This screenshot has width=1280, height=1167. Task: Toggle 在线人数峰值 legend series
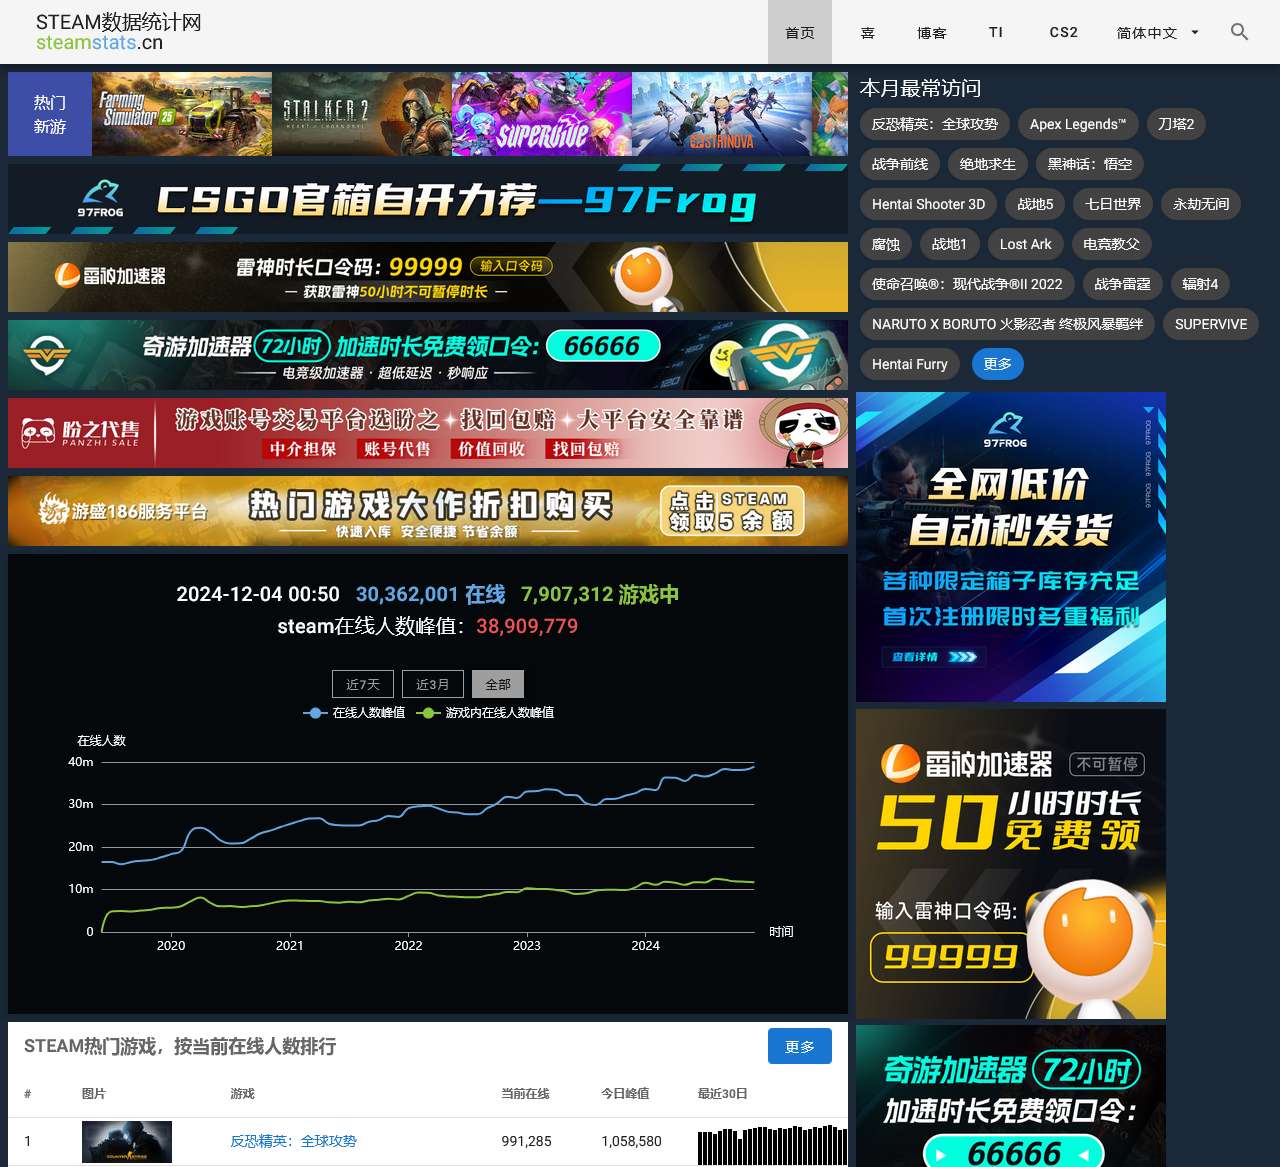[x=354, y=712]
